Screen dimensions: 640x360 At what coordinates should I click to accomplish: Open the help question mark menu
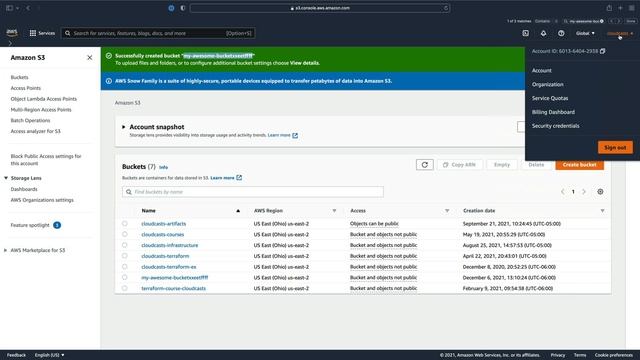pyautogui.click(x=561, y=33)
